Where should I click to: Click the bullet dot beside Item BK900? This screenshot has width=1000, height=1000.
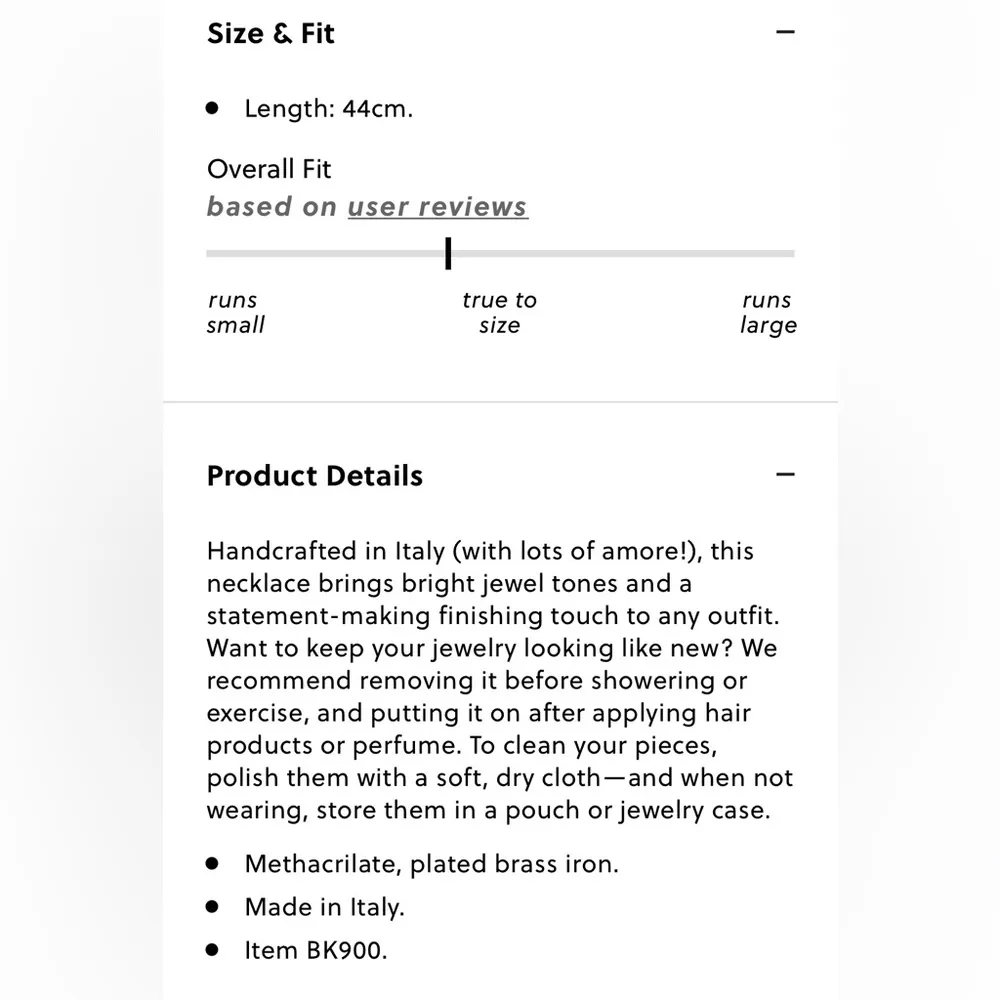212,949
